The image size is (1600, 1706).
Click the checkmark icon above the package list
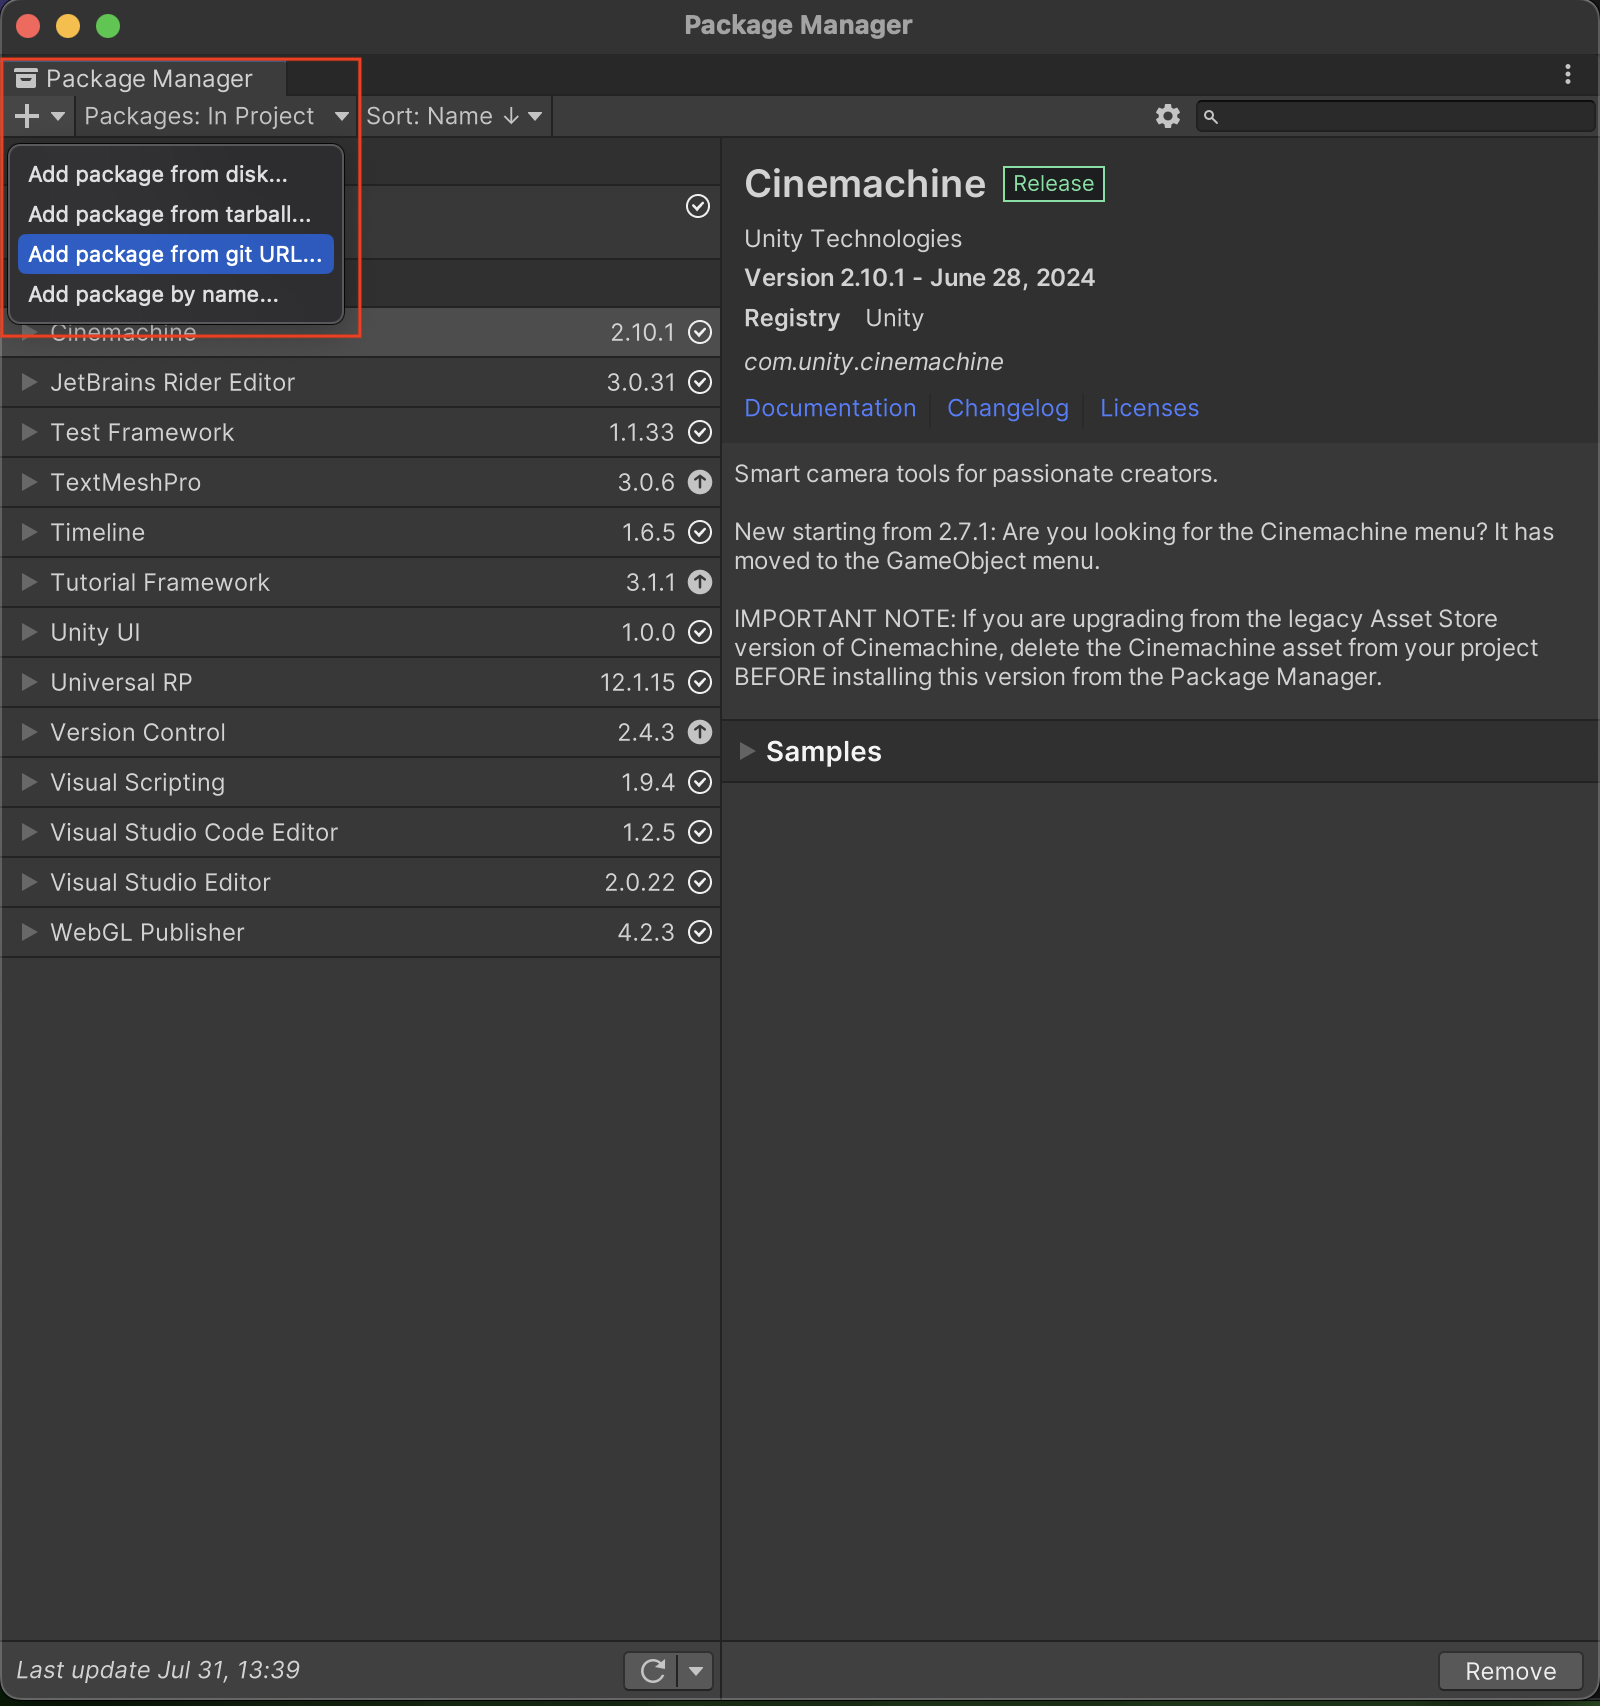pos(698,206)
